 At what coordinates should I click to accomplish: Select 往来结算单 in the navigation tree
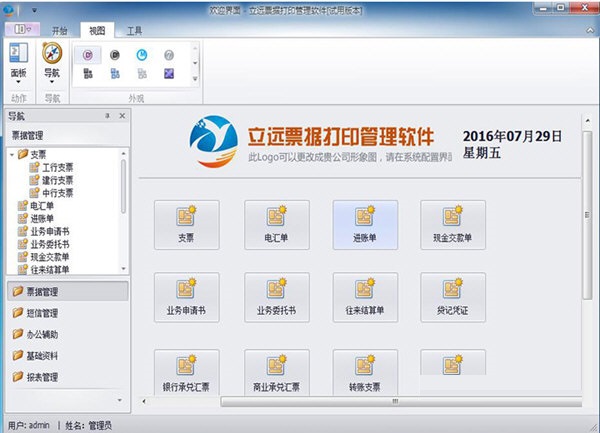point(44,269)
